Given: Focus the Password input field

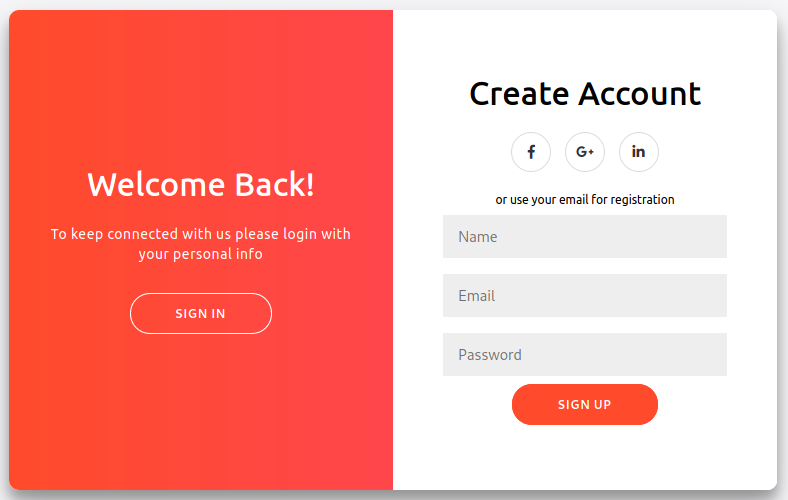Looking at the screenshot, I should coord(584,355).
